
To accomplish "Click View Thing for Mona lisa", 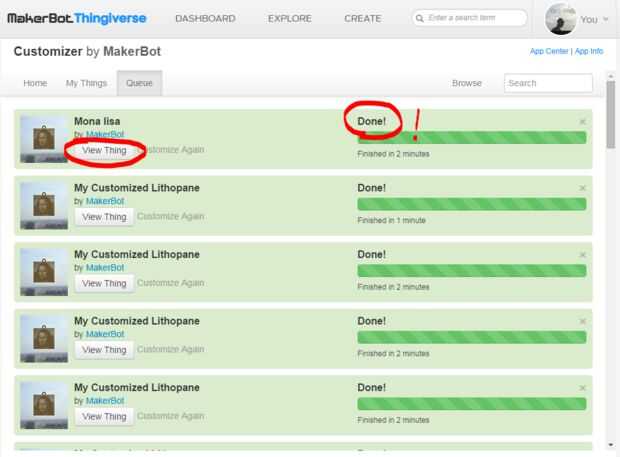I will click(104, 150).
